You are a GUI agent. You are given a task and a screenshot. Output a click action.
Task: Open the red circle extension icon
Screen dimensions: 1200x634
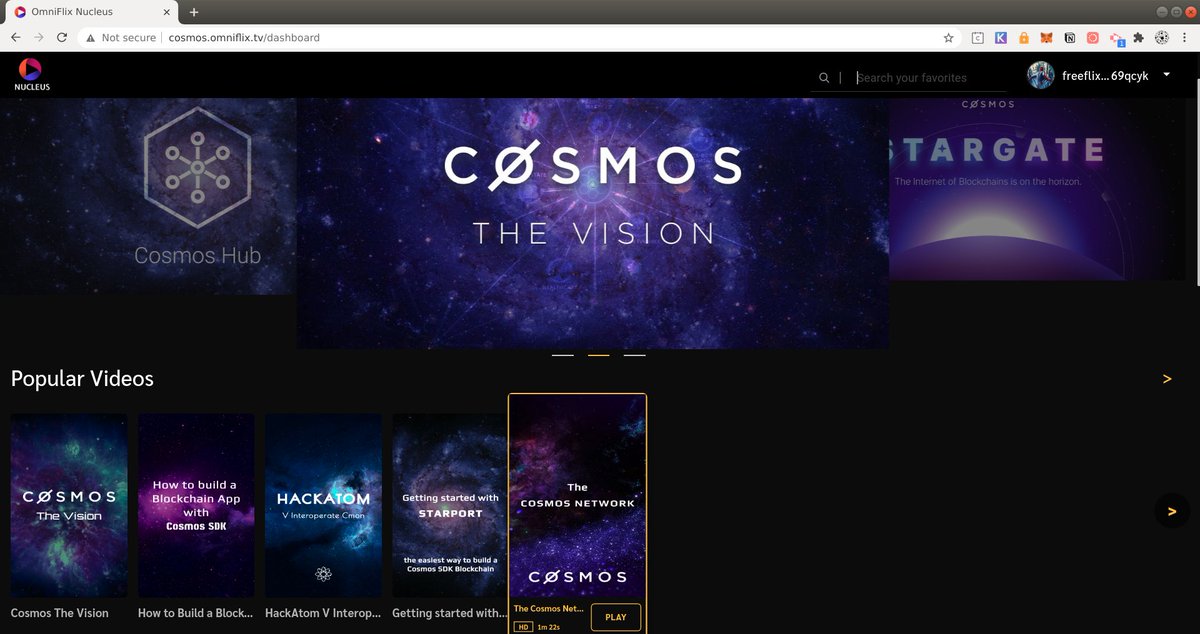click(x=1093, y=37)
